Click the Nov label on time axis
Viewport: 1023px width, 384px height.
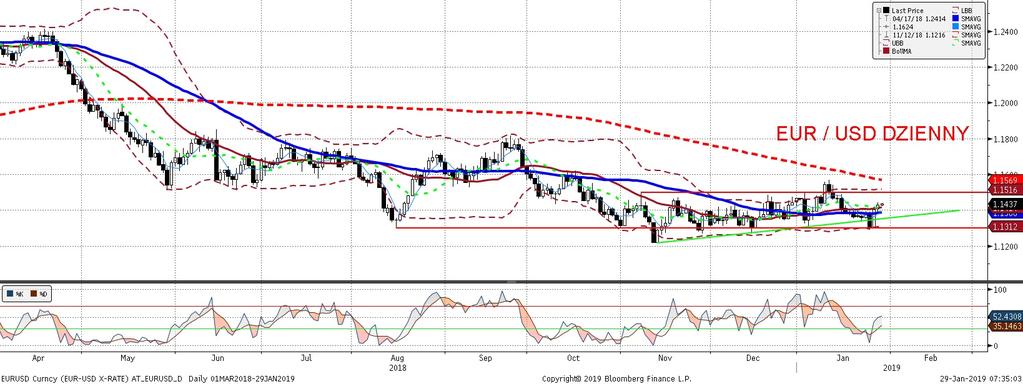[665, 358]
